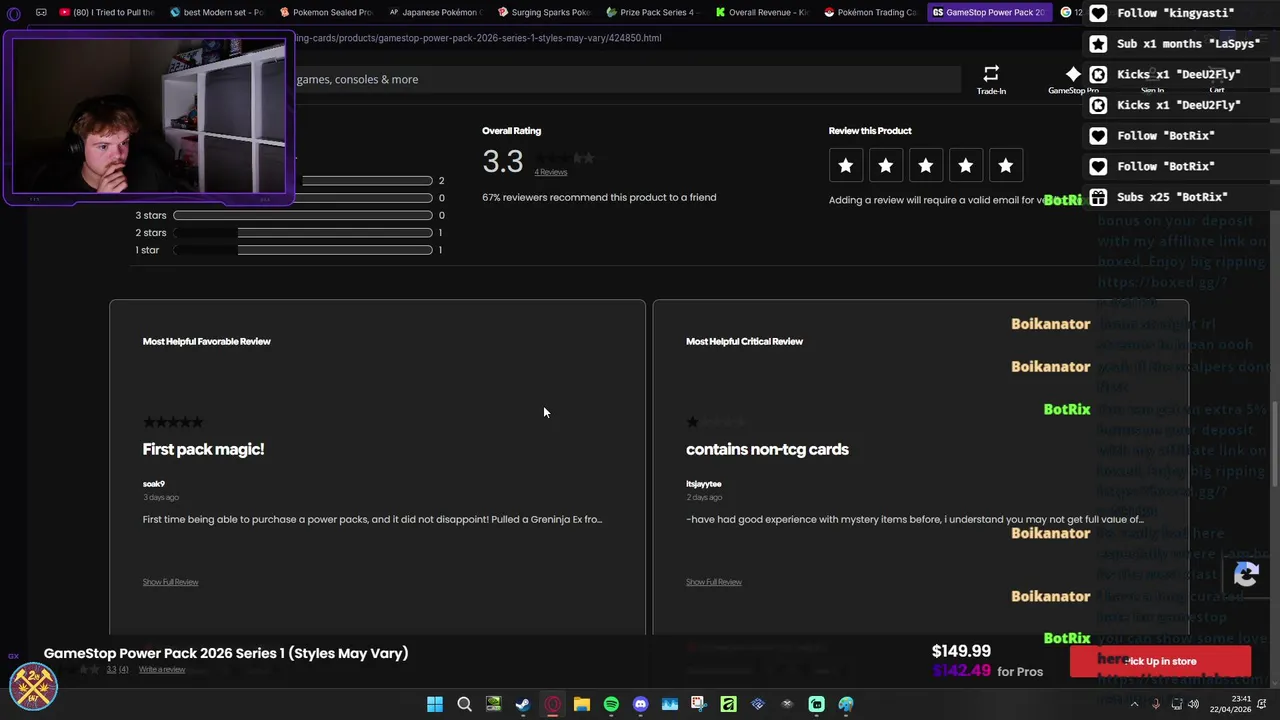Open Spotify from the taskbar
Viewport: 1280px width, 720px height.
[611, 704]
